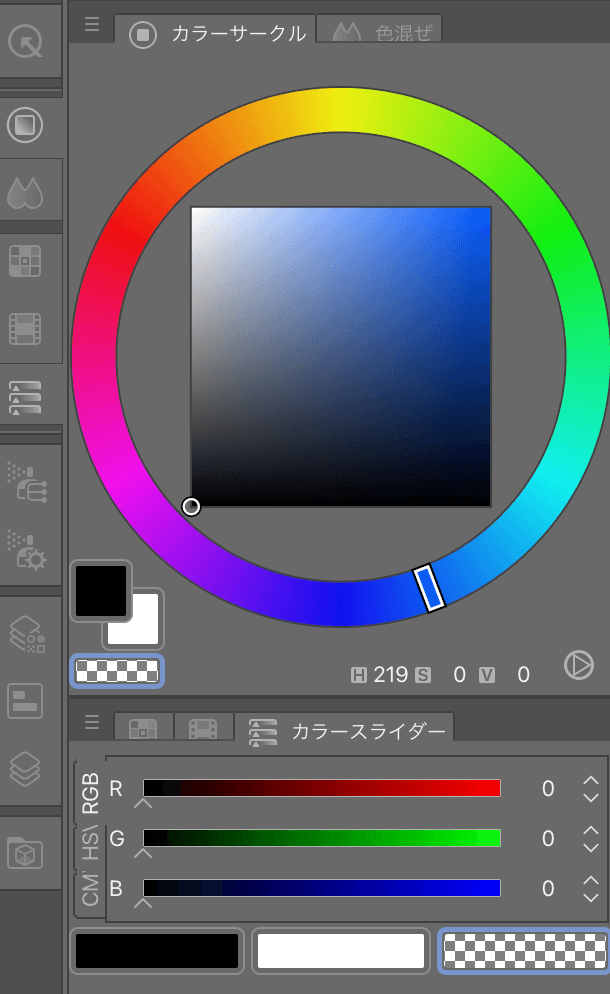Increase the R value with up arrow
Image resolution: width=610 pixels, height=994 pixels.
[591, 780]
